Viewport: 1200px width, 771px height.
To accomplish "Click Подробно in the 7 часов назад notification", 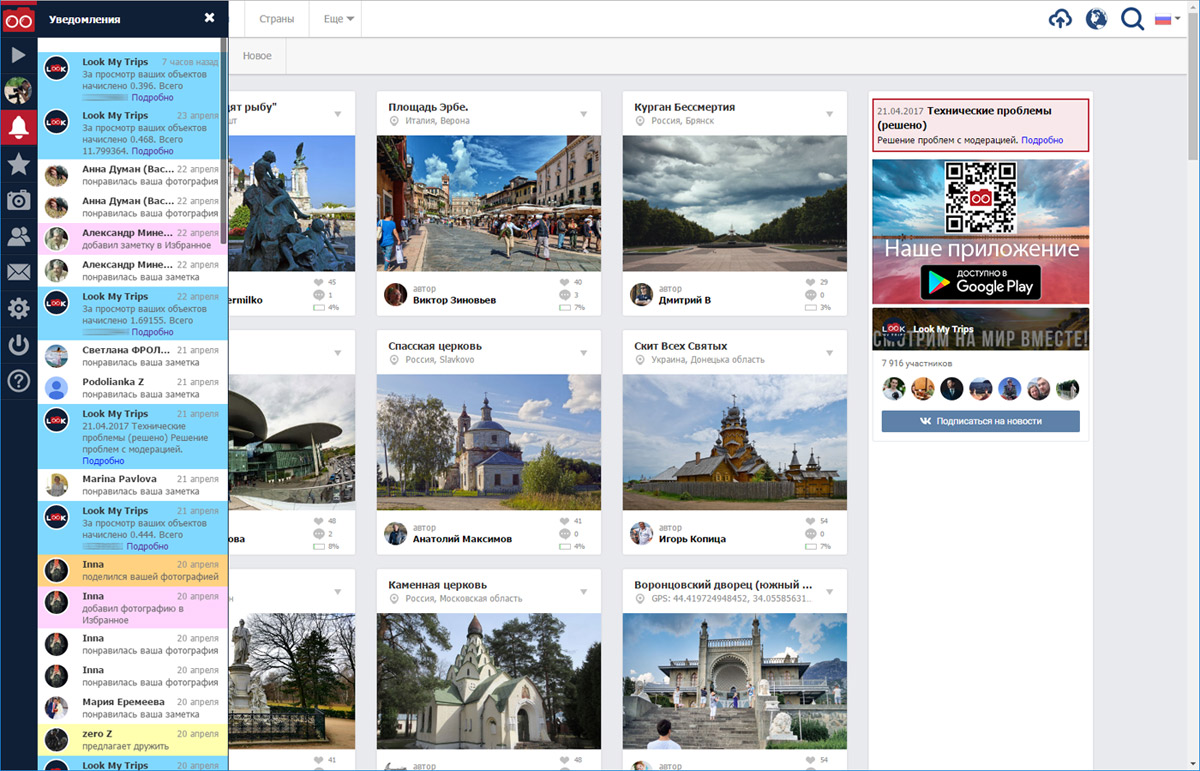I will [x=152, y=98].
